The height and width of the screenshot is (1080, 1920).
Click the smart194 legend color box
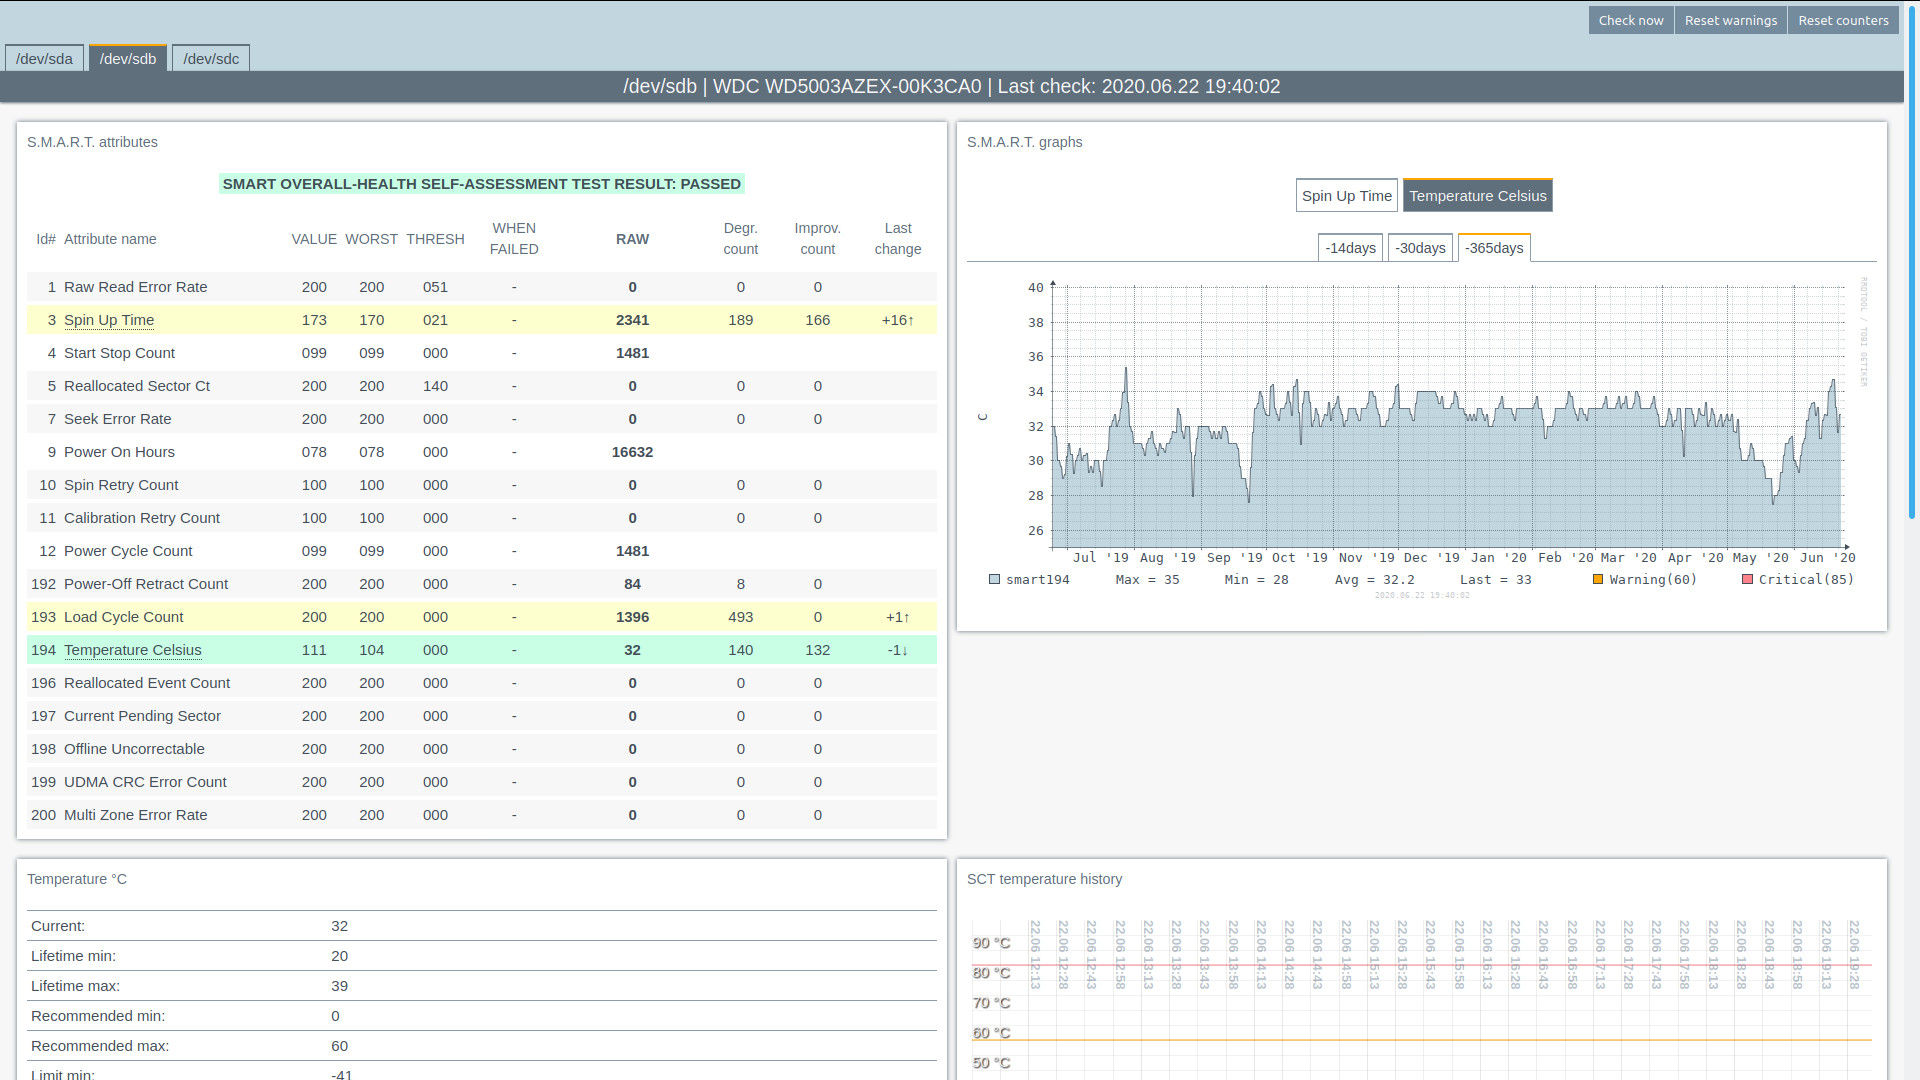coord(994,580)
